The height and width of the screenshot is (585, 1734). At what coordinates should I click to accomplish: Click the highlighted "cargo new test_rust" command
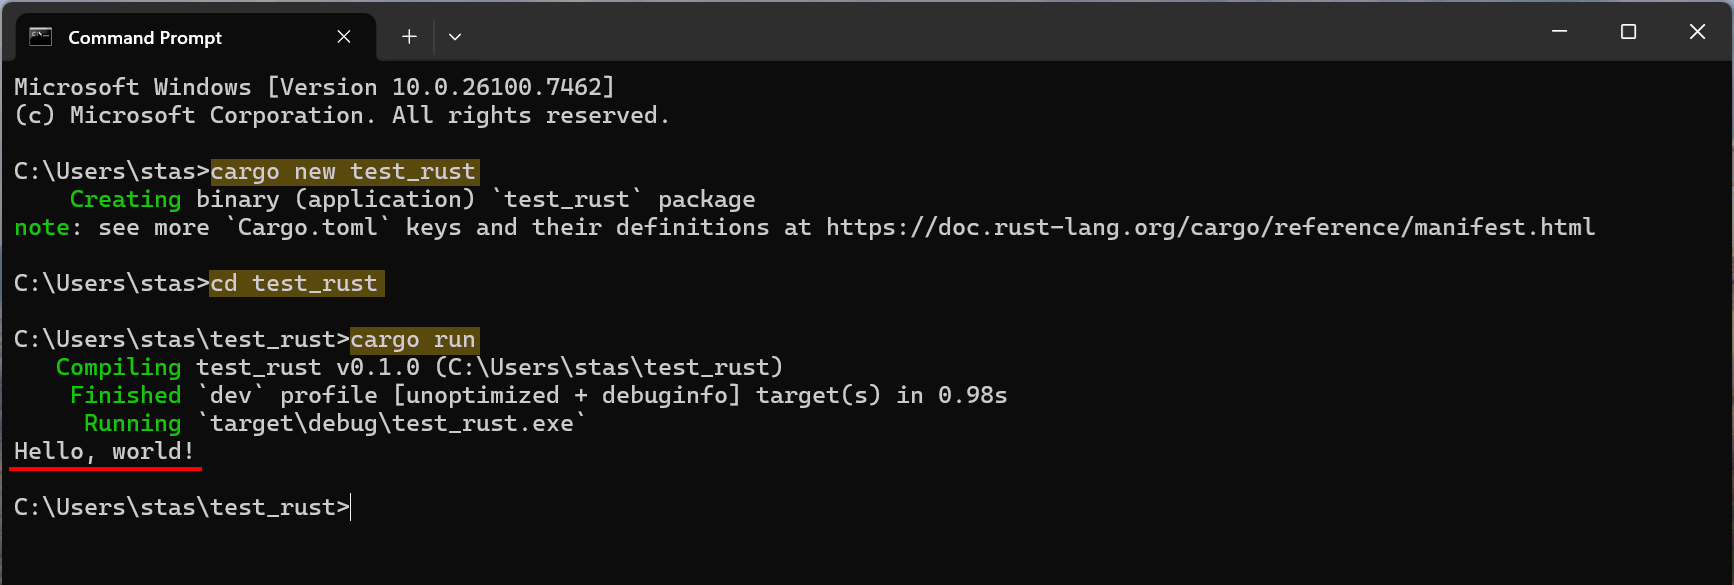[x=343, y=172]
